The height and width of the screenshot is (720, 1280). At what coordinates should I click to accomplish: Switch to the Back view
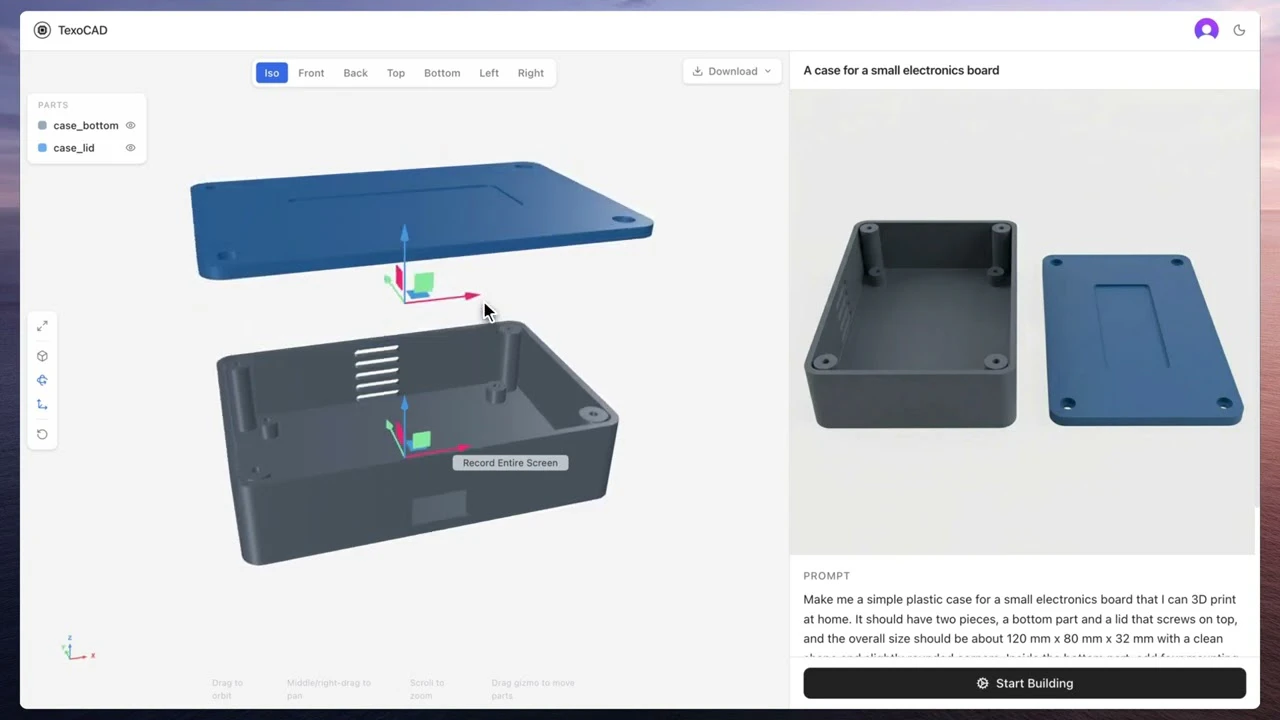(x=355, y=73)
